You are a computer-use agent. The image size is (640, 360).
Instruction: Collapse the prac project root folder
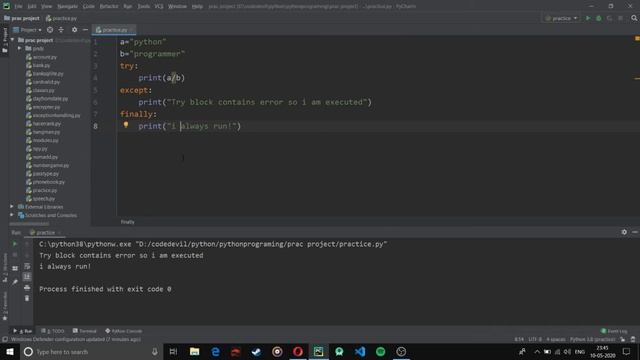tap(13, 40)
